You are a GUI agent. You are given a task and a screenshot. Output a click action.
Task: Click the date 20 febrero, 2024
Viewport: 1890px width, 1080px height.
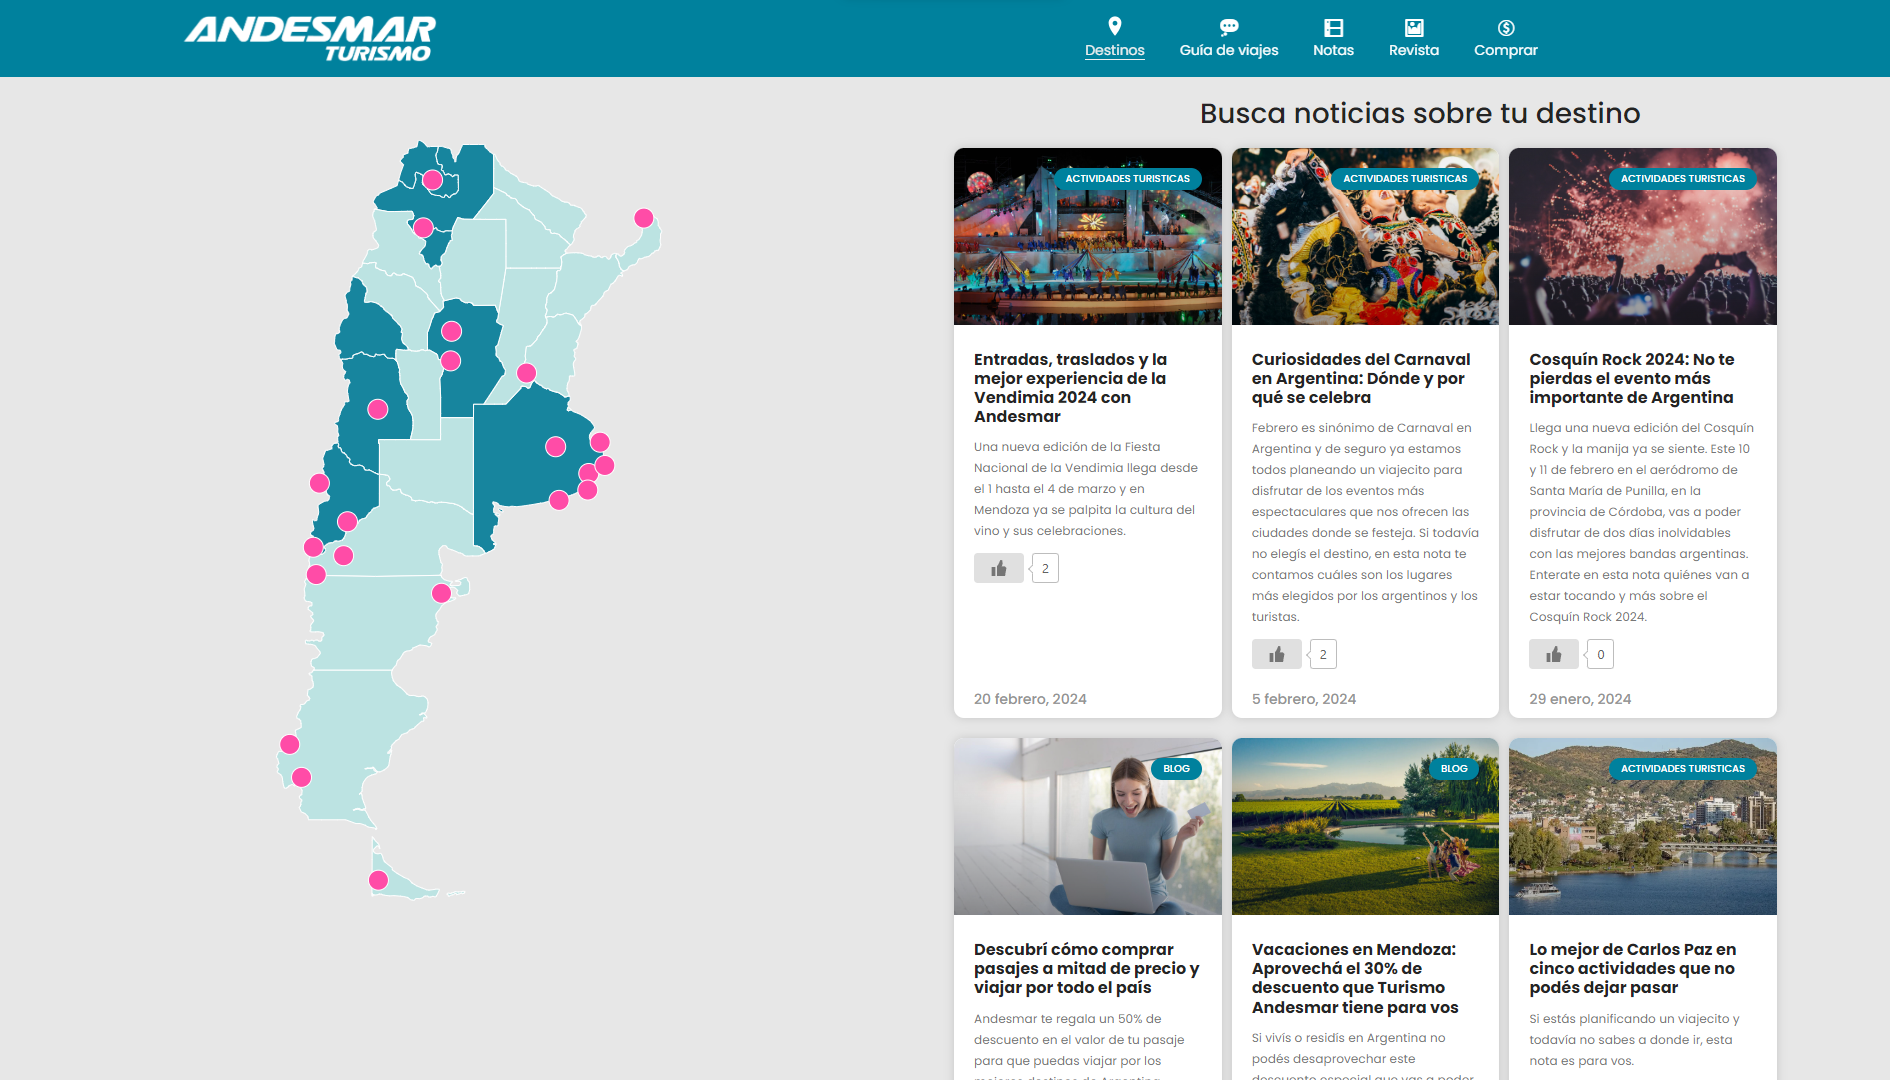(x=1030, y=699)
